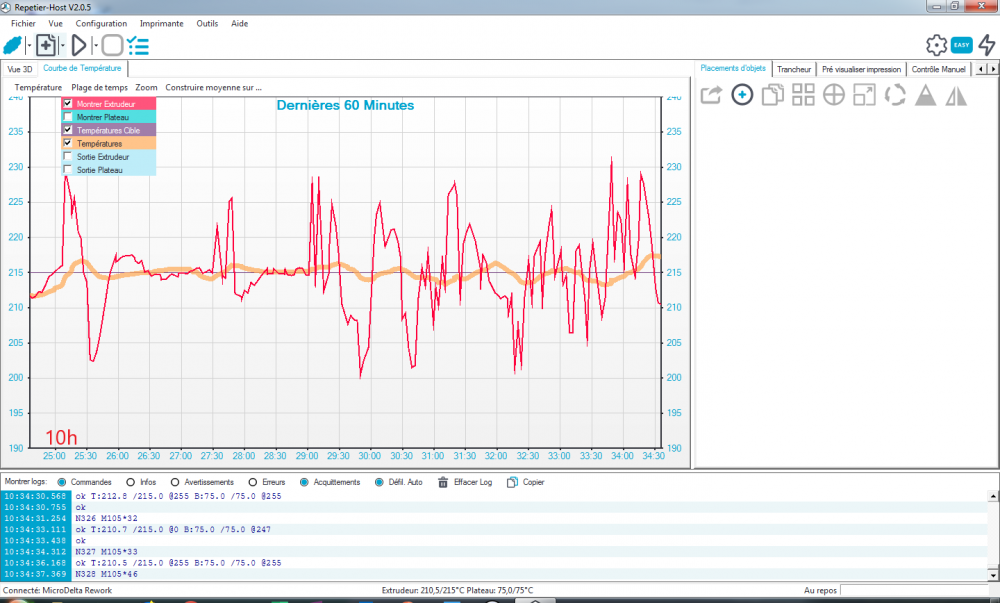
Task: Click the cut object triangle icon
Action: [925, 95]
